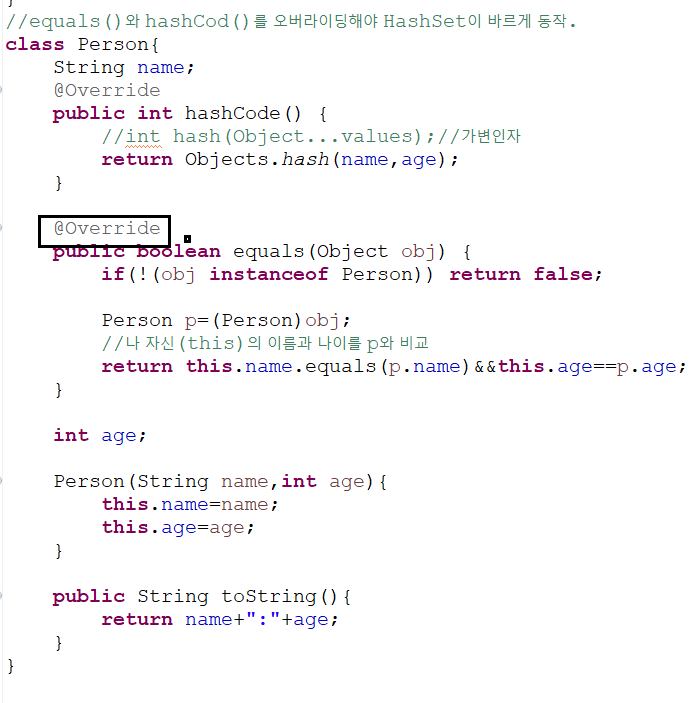Click the small black square marker
This screenshot has height=703, width=696.
pyautogui.click(x=187, y=239)
